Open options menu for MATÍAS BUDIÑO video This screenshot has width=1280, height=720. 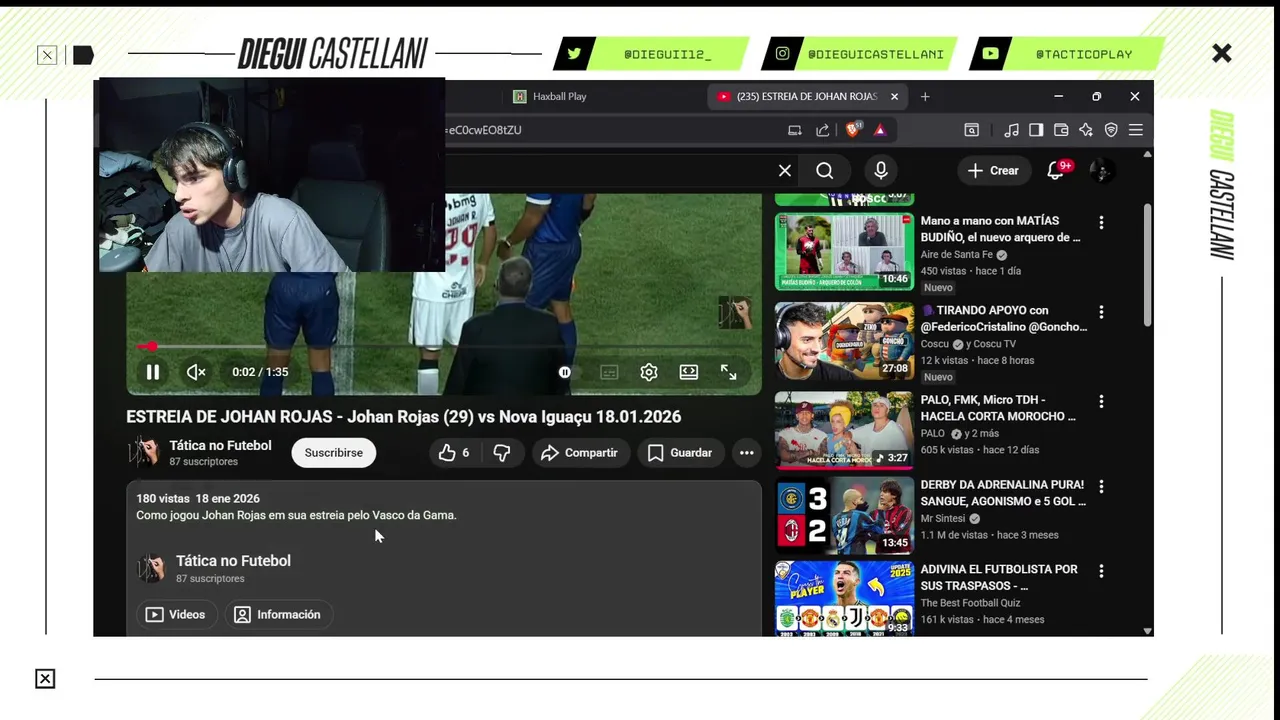pos(1101,223)
